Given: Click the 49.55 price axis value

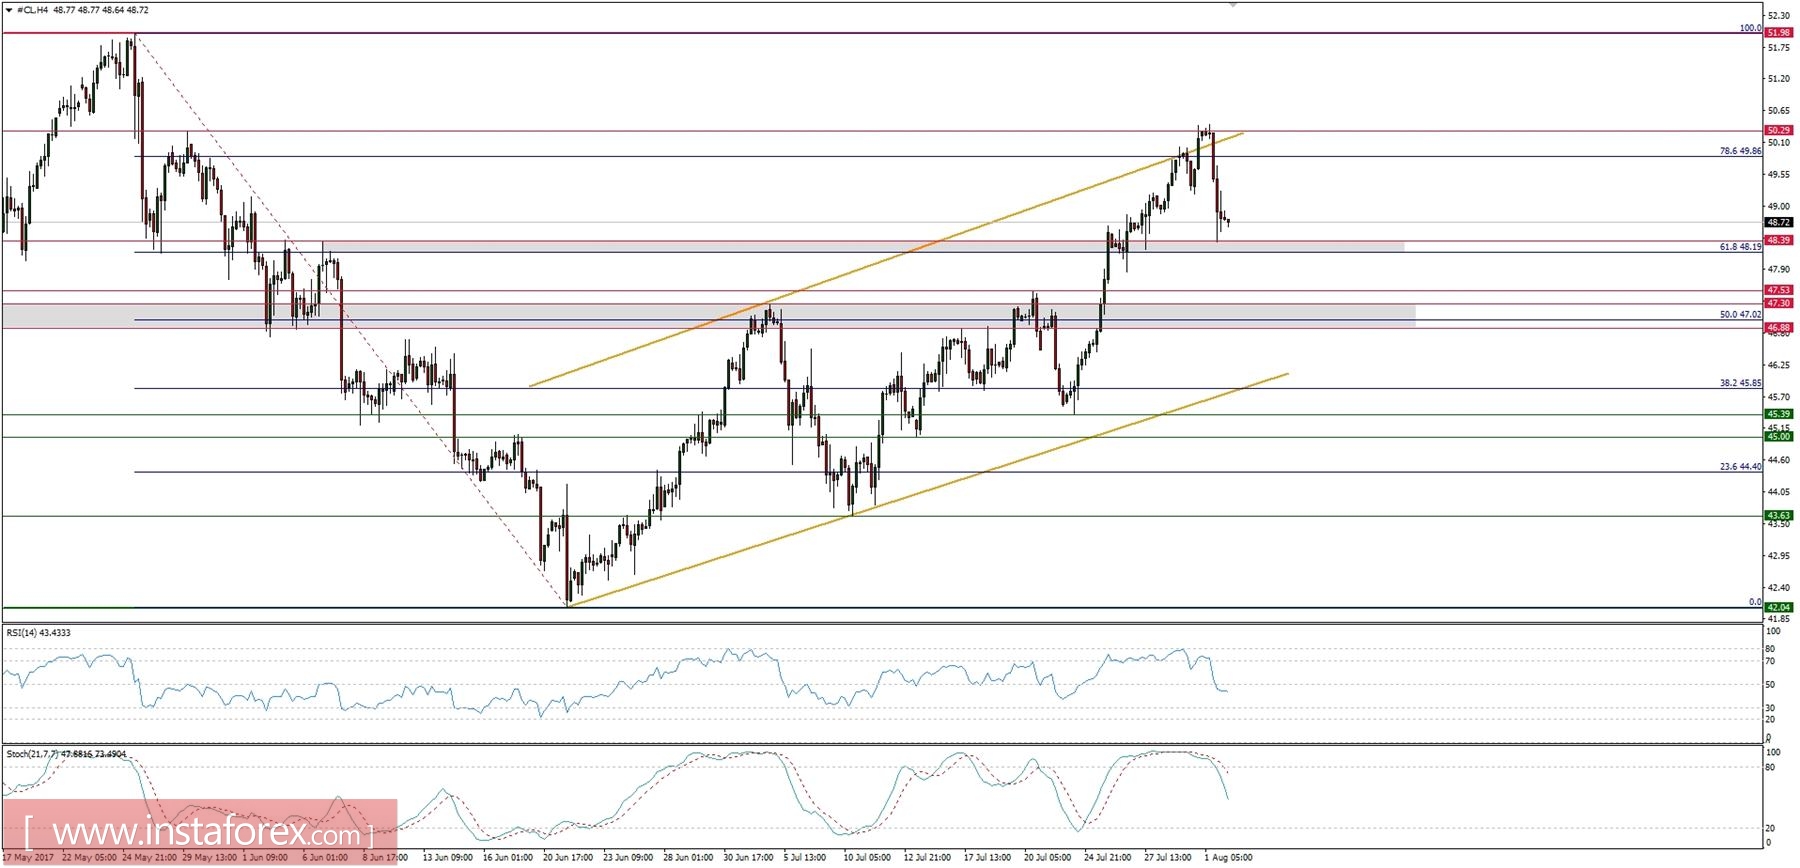Looking at the screenshot, I should 1779,174.
